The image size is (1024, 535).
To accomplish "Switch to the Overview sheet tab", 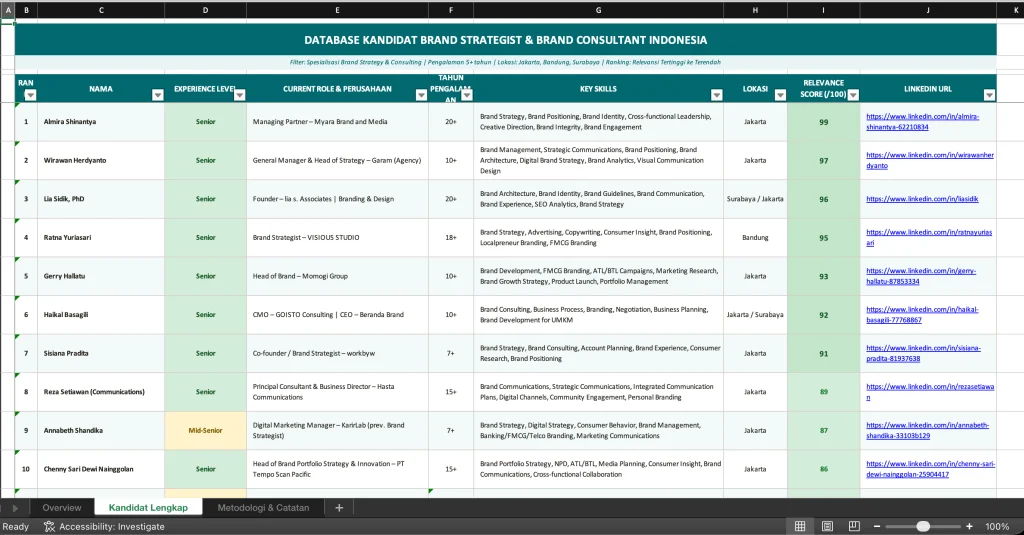I will [62, 508].
